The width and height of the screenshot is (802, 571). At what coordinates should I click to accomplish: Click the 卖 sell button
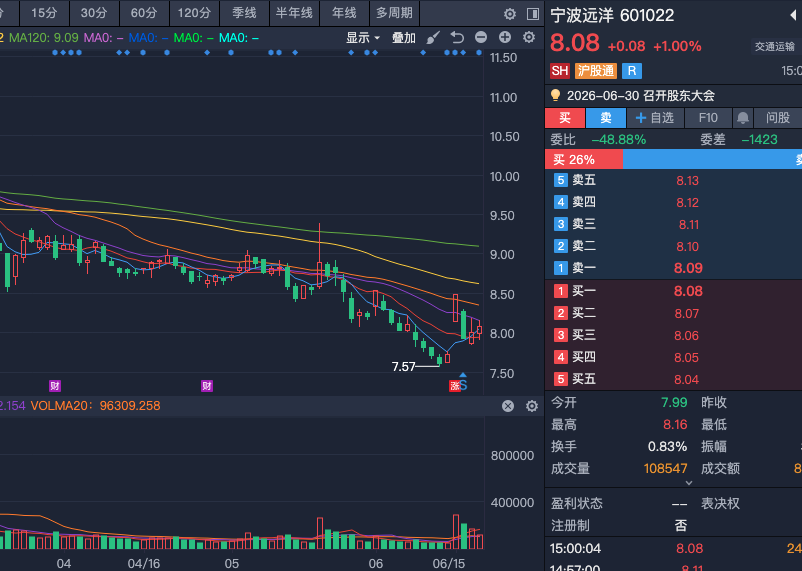pos(606,118)
